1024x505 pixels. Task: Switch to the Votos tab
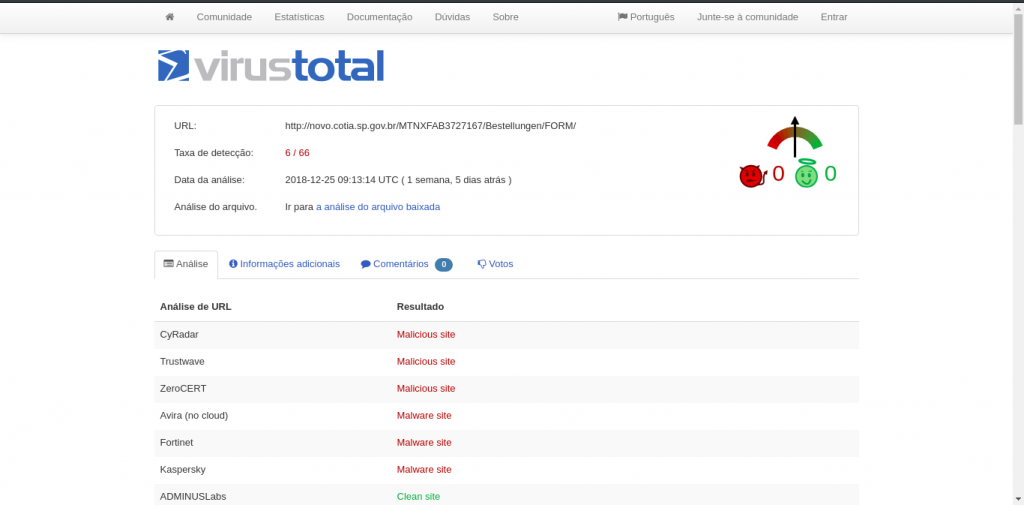point(495,264)
